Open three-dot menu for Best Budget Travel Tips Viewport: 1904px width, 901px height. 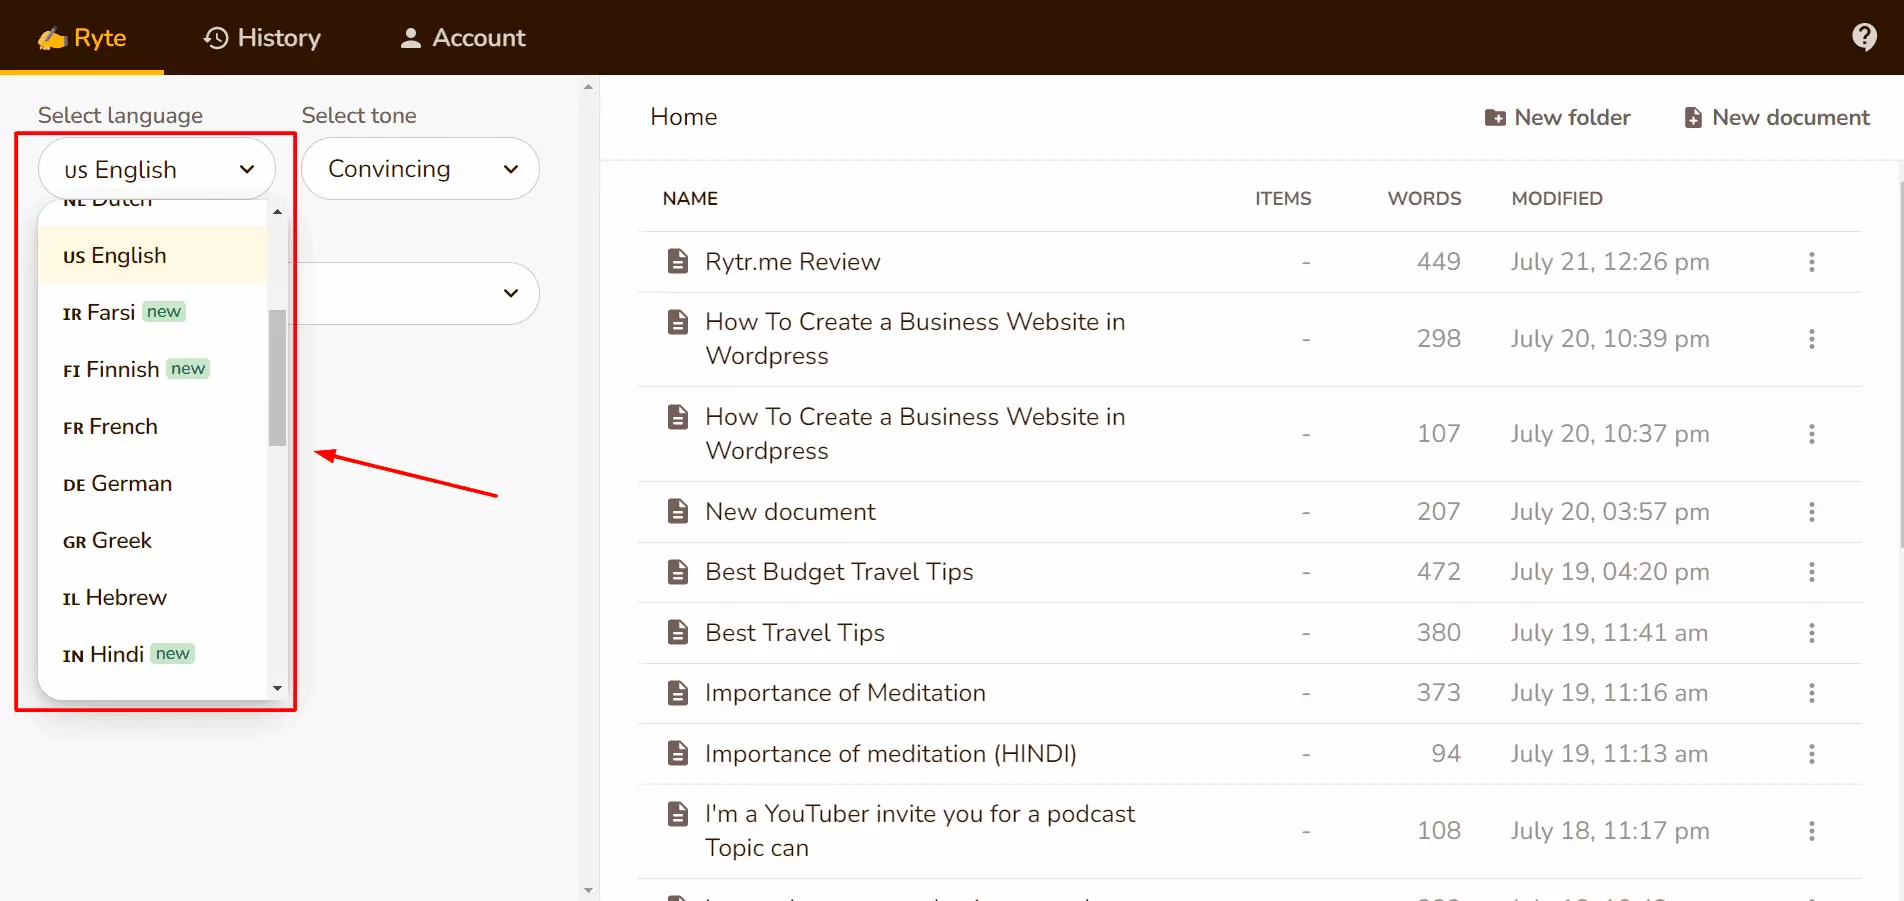pos(1811,572)
